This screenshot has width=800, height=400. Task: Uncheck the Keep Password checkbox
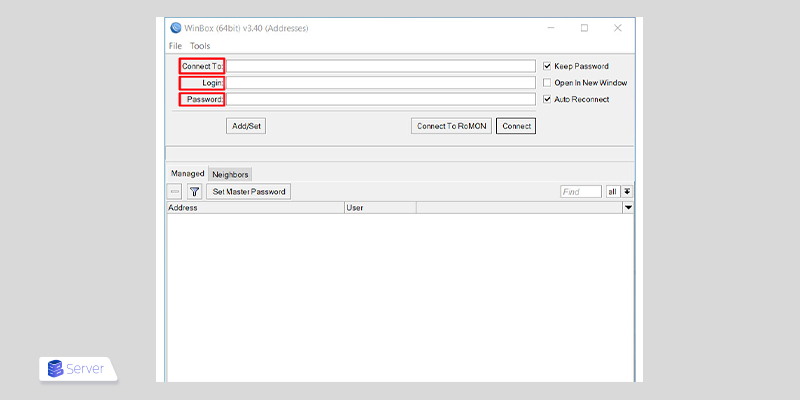point(547,66)
